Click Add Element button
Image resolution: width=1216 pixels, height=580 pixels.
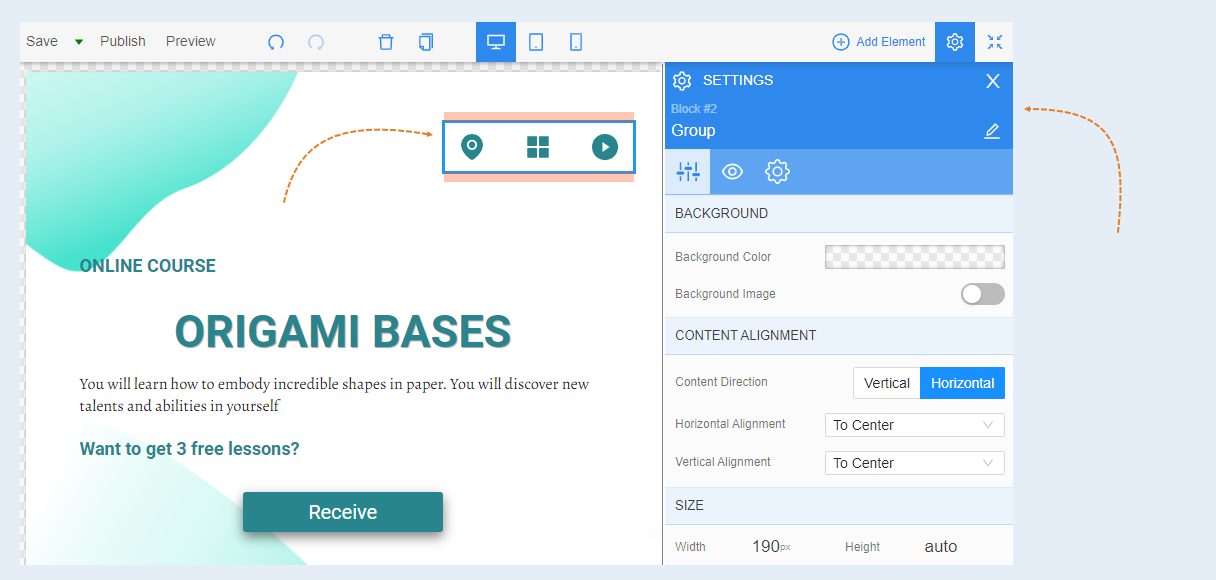879,42
